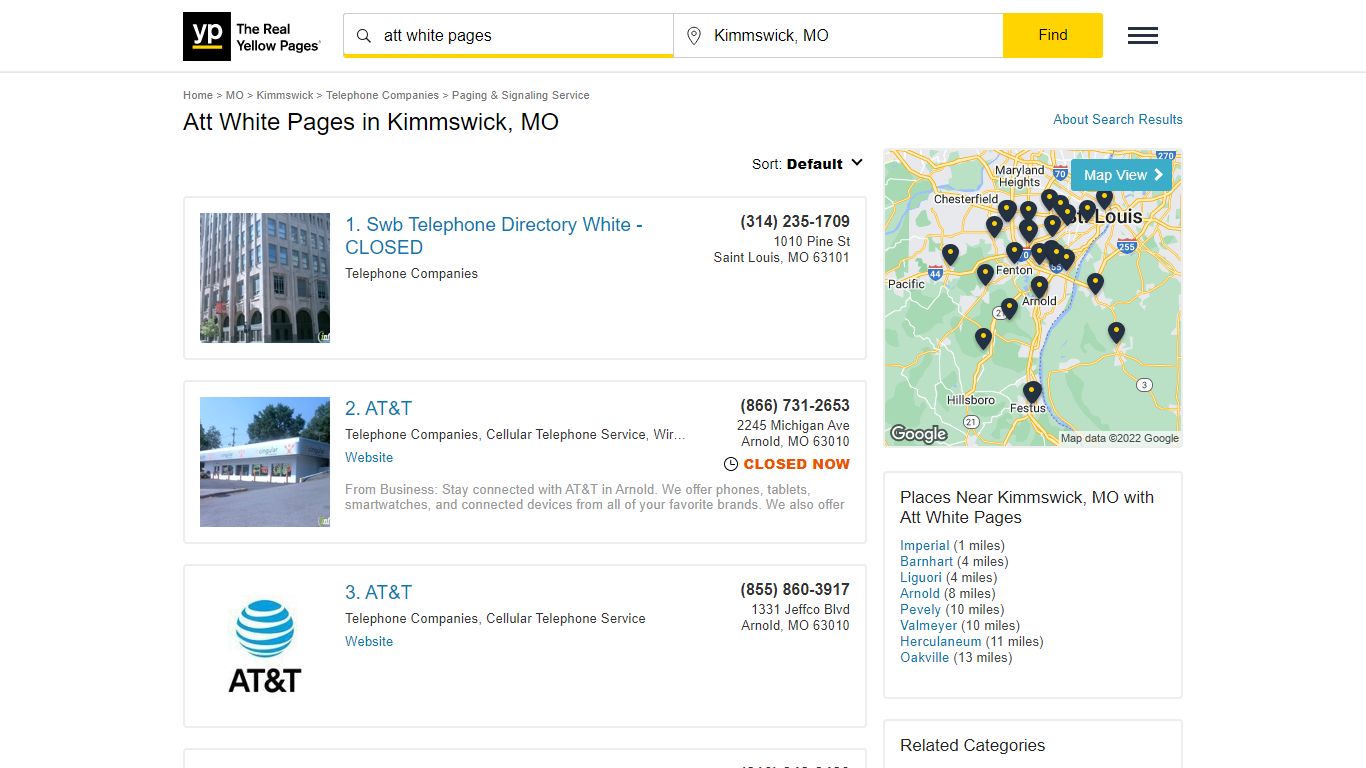
Task: Click the map pin near Festus
Action: [1033, 392]
